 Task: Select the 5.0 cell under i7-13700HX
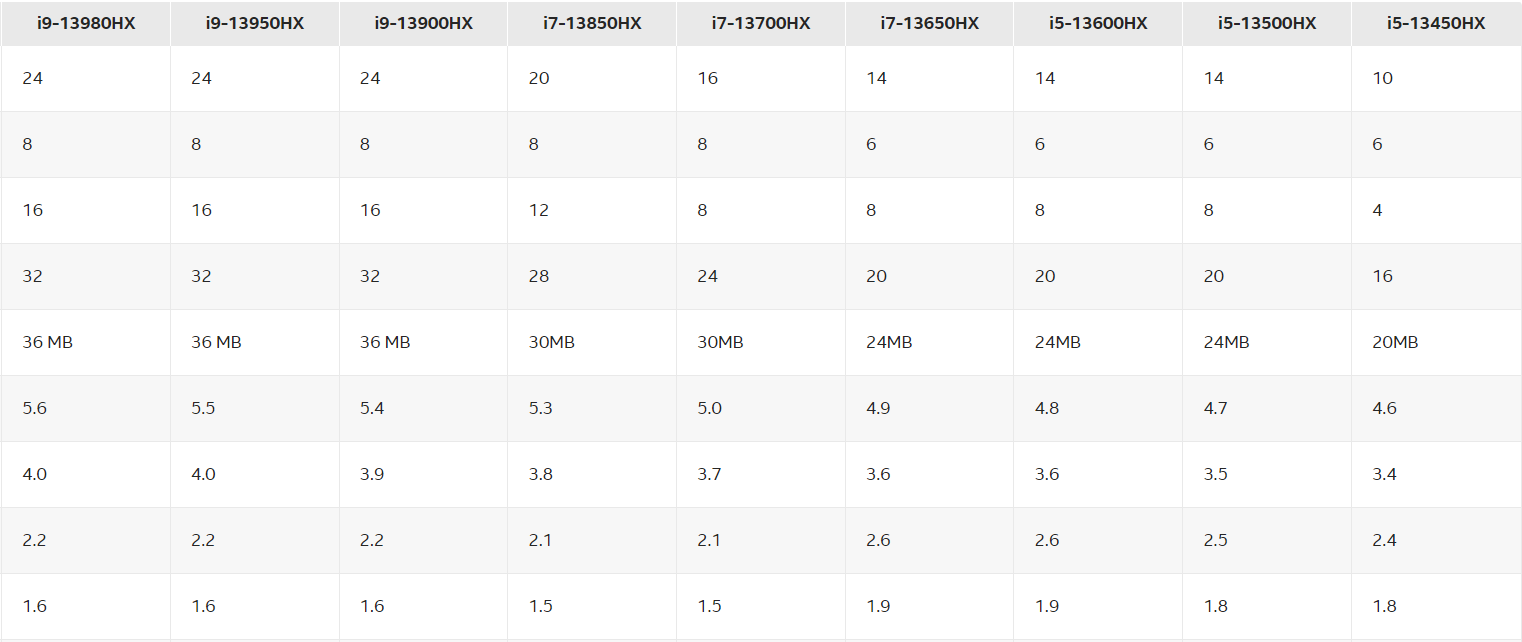[x=709, y=408]
